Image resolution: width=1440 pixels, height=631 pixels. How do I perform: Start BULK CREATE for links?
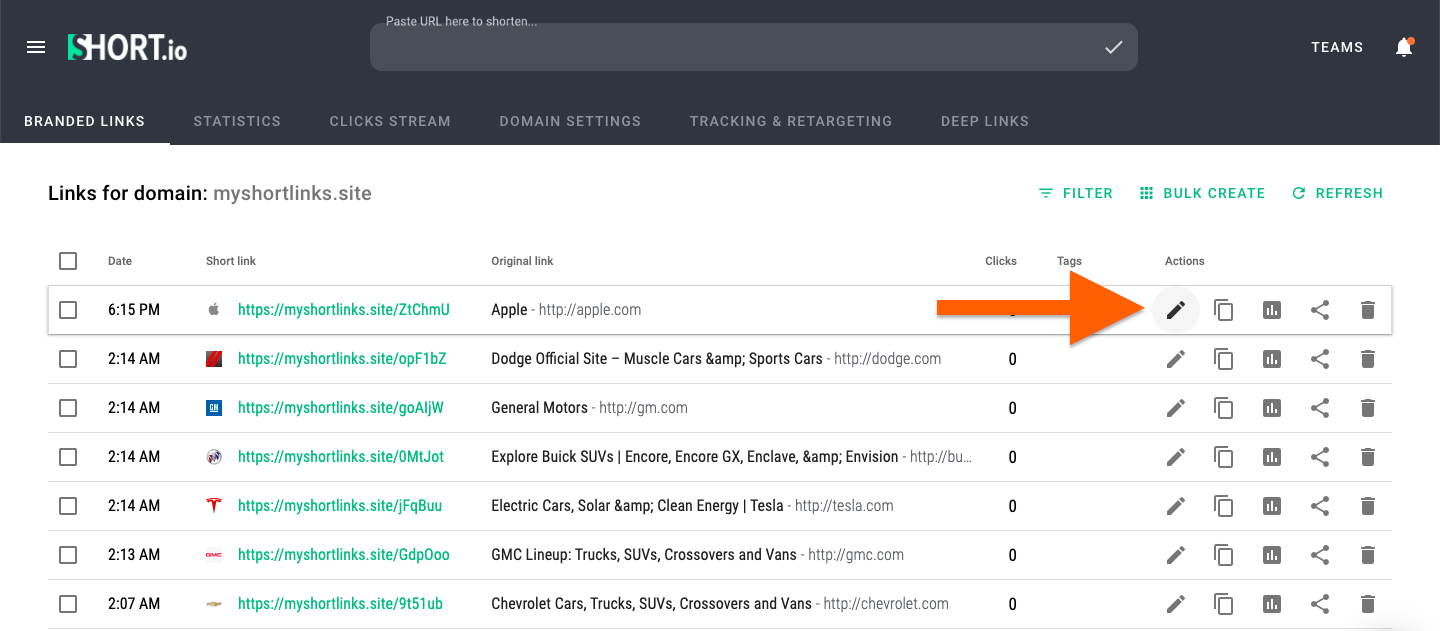(1202, 193)
